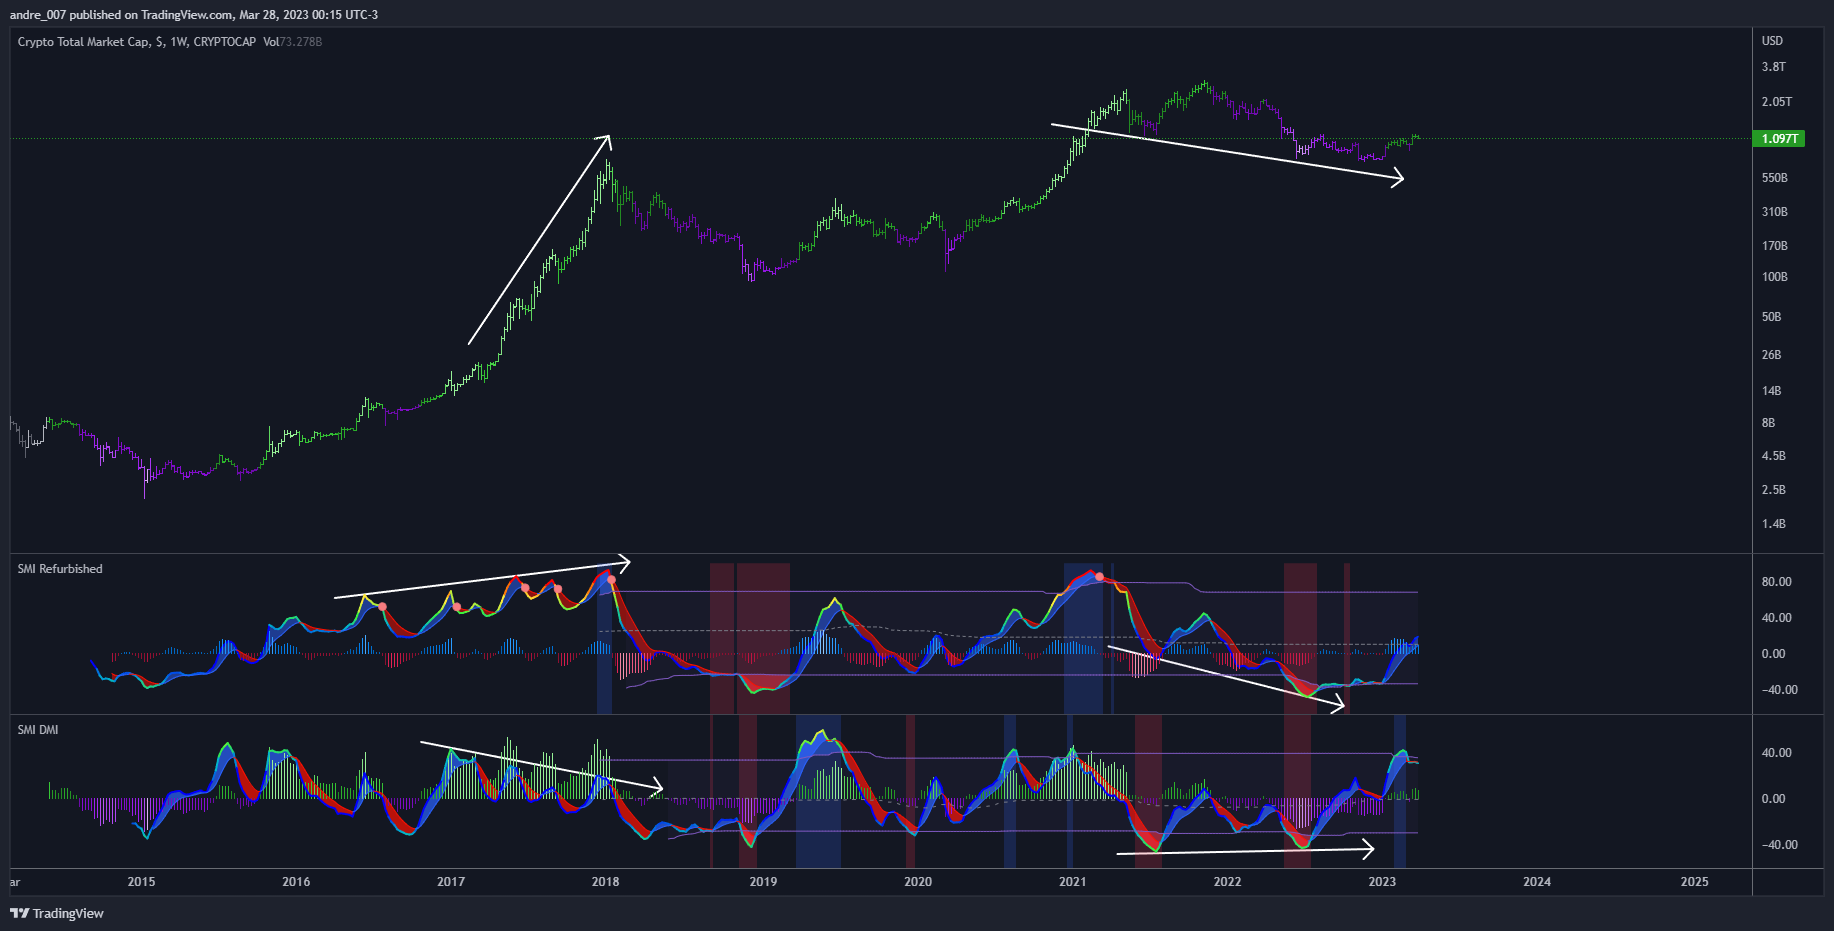The width and height of the screenshot is (1834, 931).
Task: Click the 50B price axis label
Action: [1771, 317]
